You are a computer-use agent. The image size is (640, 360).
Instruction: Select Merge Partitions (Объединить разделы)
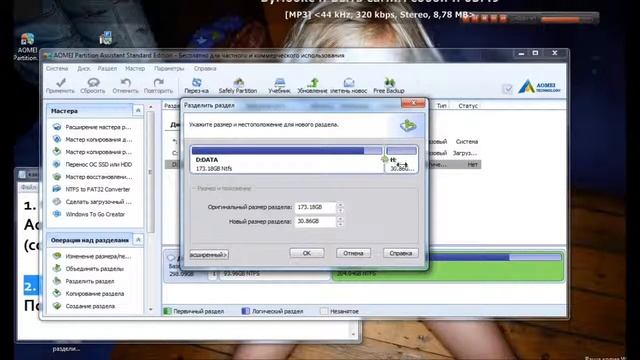[x=88, y=269]
